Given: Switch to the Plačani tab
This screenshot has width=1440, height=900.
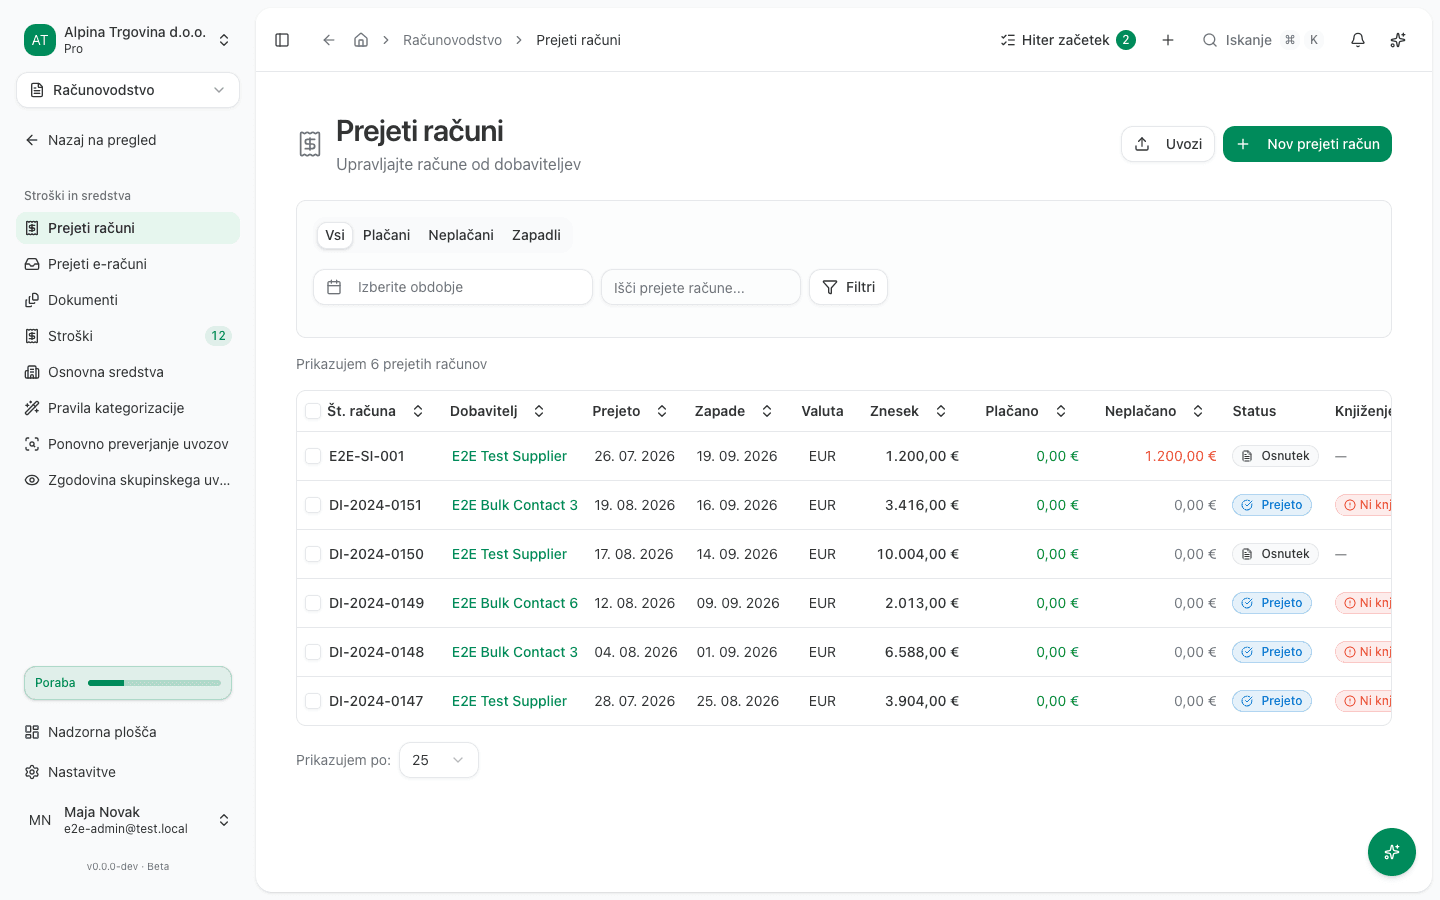Looking at the screenshot, I should pyautogui.click(x=386, y=235).
